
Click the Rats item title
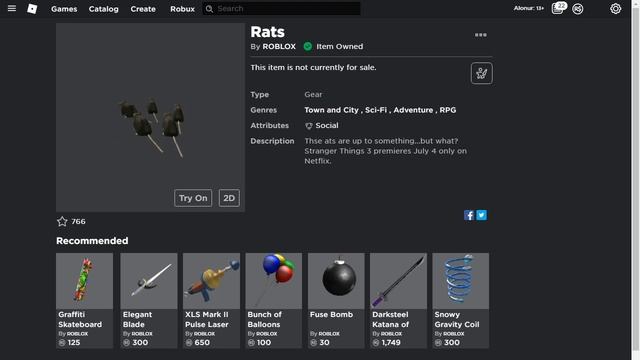[267, 32]
